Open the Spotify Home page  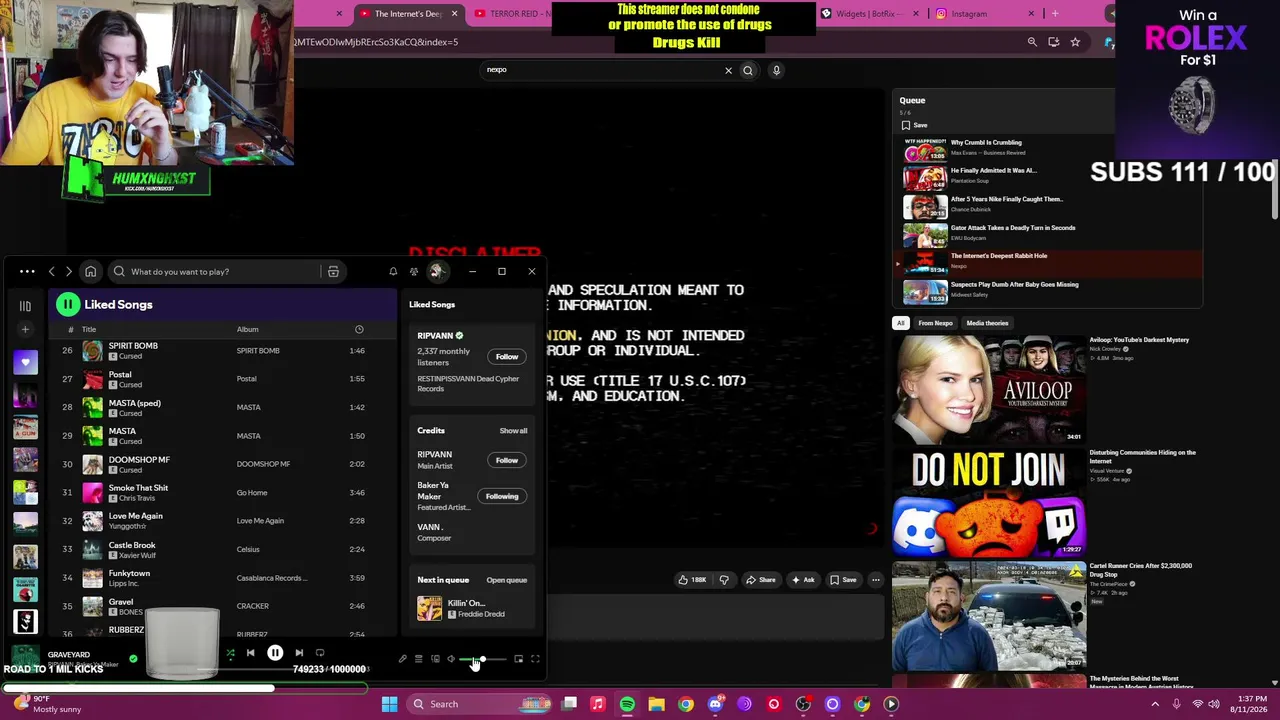90,271
